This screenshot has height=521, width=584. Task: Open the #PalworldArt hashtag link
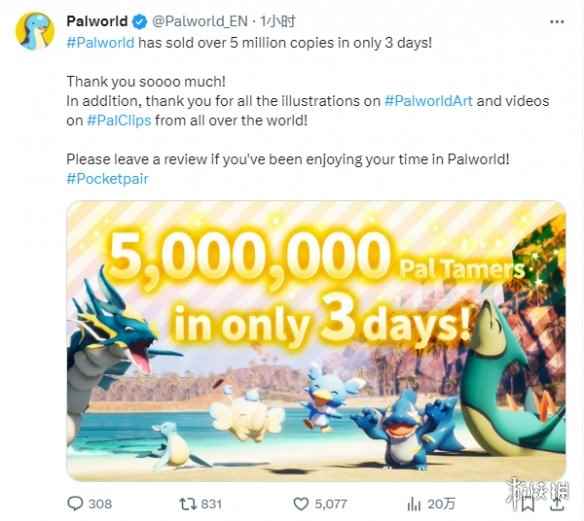tap(428, 101)
